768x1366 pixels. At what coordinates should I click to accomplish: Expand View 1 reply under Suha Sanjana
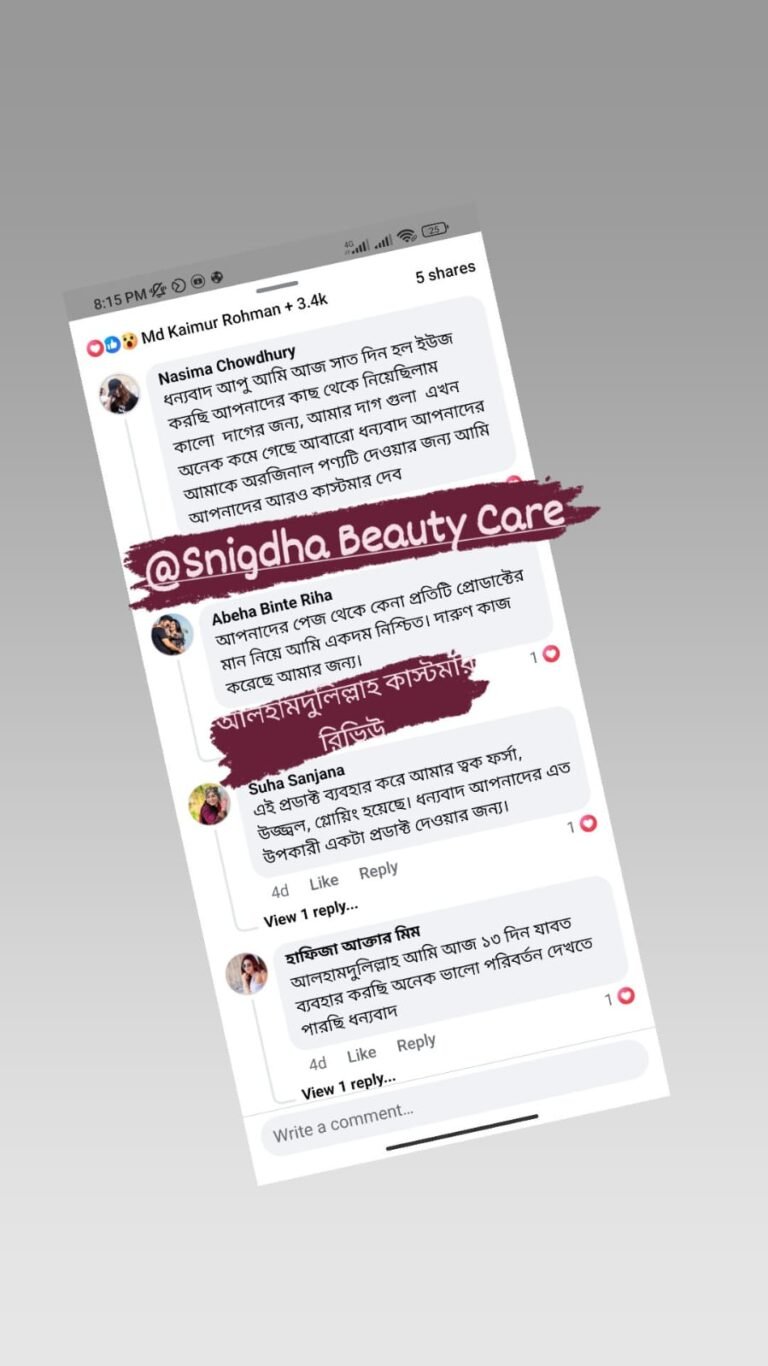click(311, 913)
